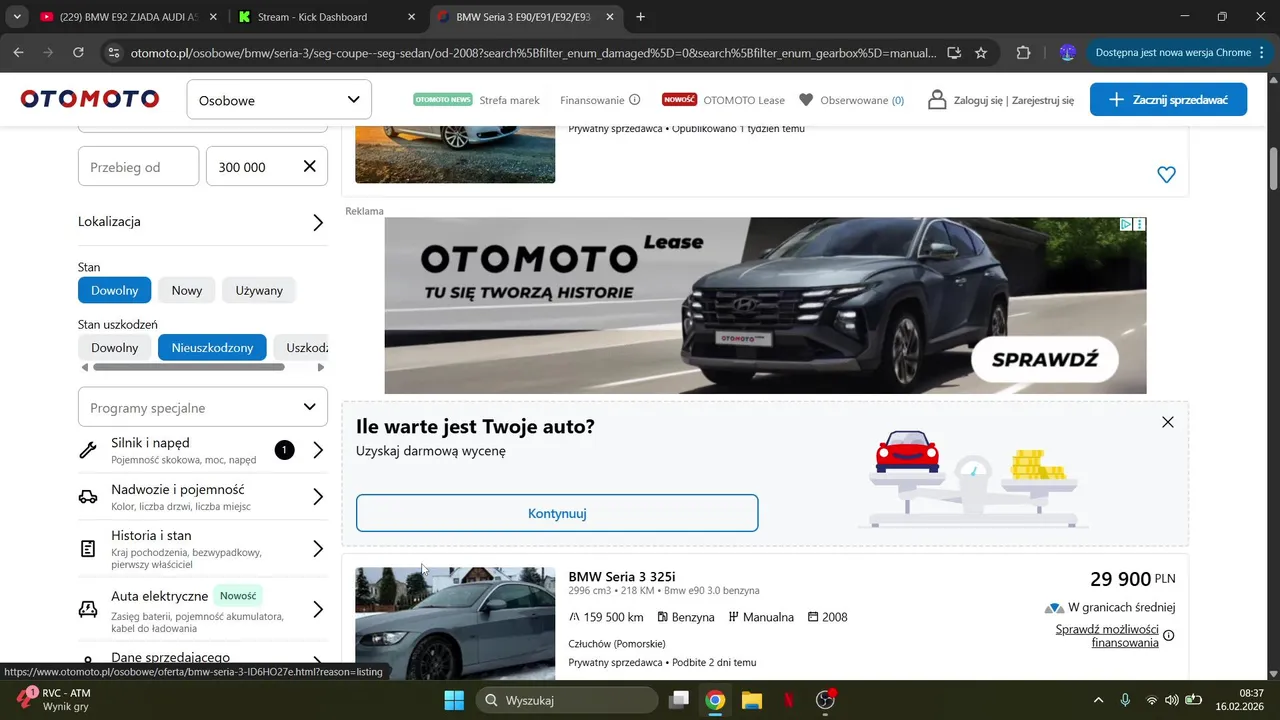1280x720 pixels.
Task: Click the price indicator icon 'W granicach średniej'
Action: (1054, 608)
